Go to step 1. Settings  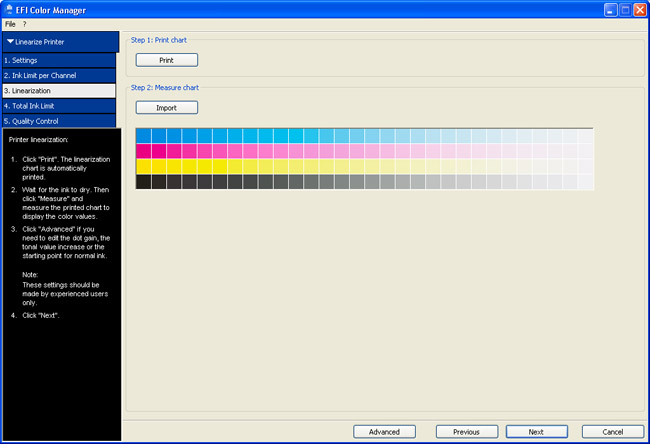[x=59, y=61]
